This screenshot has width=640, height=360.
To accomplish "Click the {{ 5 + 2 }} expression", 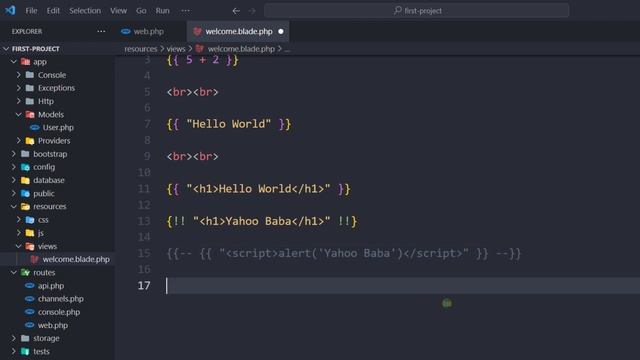I will click(x=202, y=60).
